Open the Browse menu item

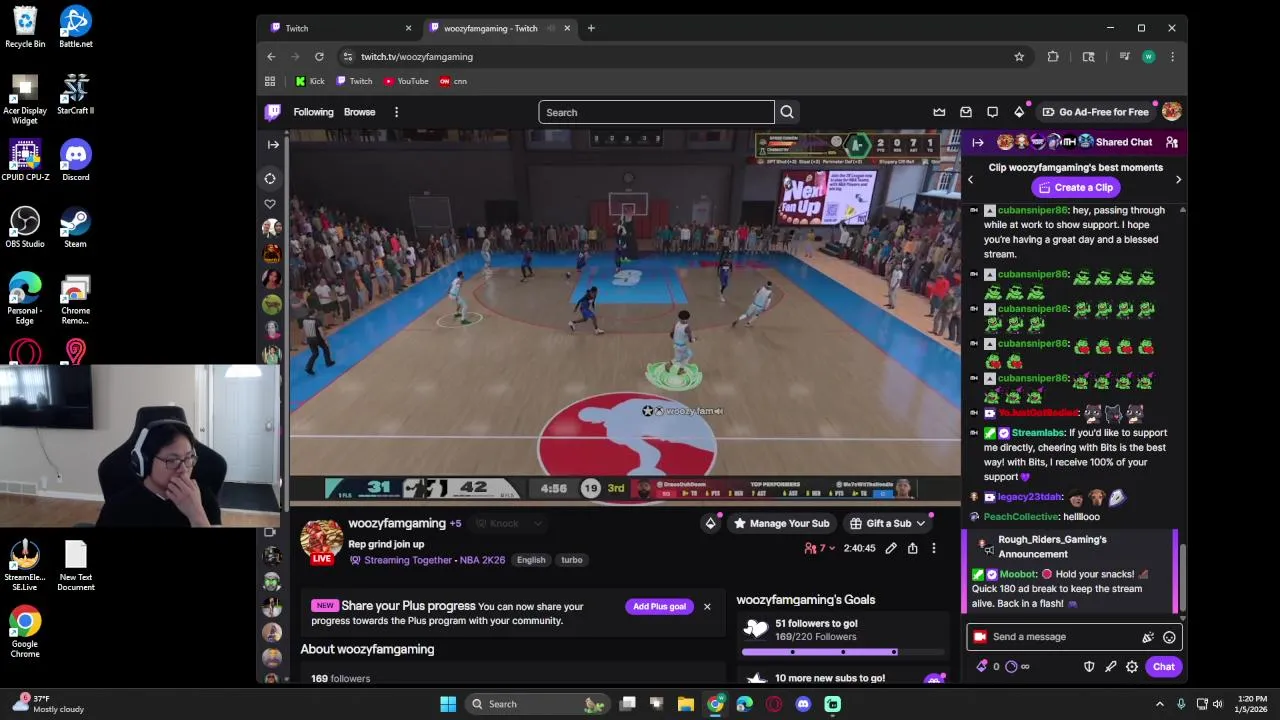click(x=360, y=112)
